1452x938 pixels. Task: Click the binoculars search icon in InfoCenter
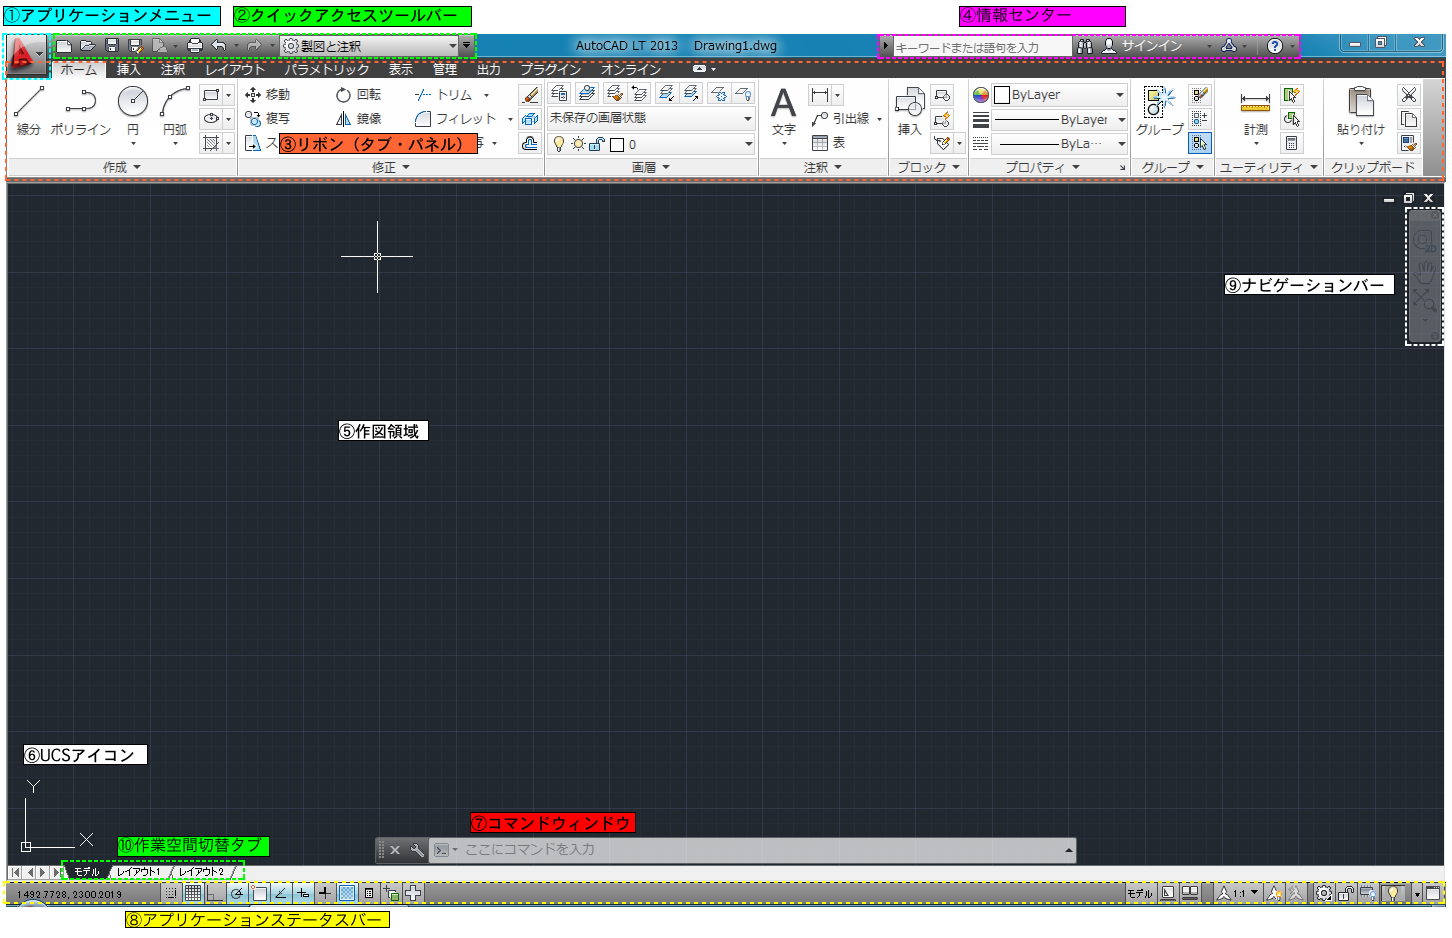[x=1085, y=46]
